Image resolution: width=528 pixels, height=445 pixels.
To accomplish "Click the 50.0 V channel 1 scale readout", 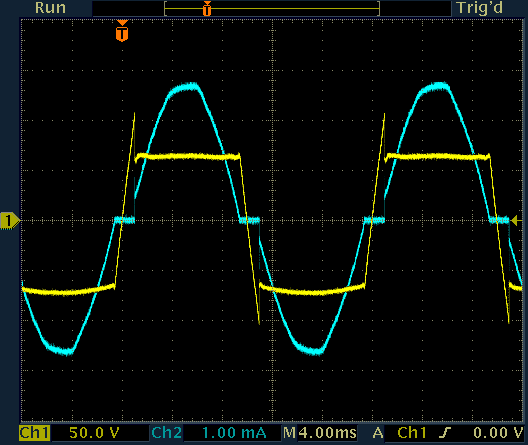I will click(x=94, y=433).
